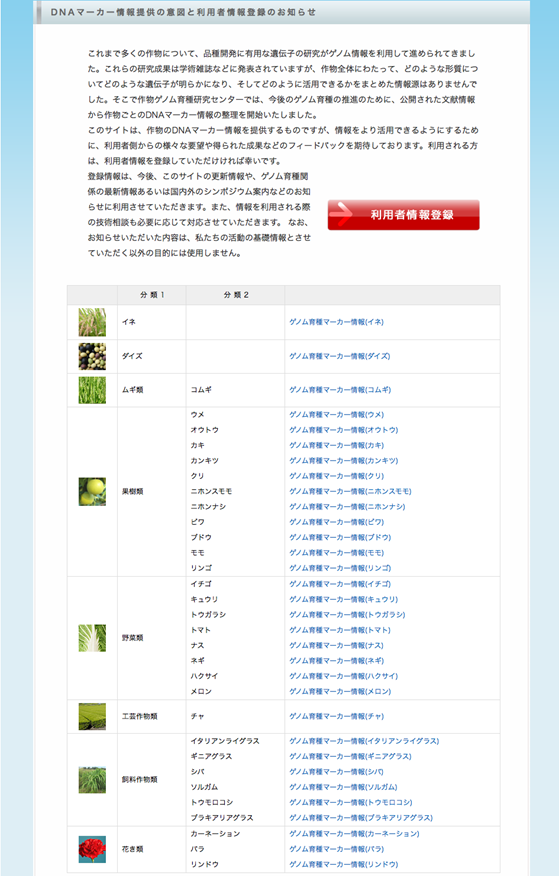
Task: Open ゲノム育種マーカー情報(モモ) link
Action: coord(336,553)
